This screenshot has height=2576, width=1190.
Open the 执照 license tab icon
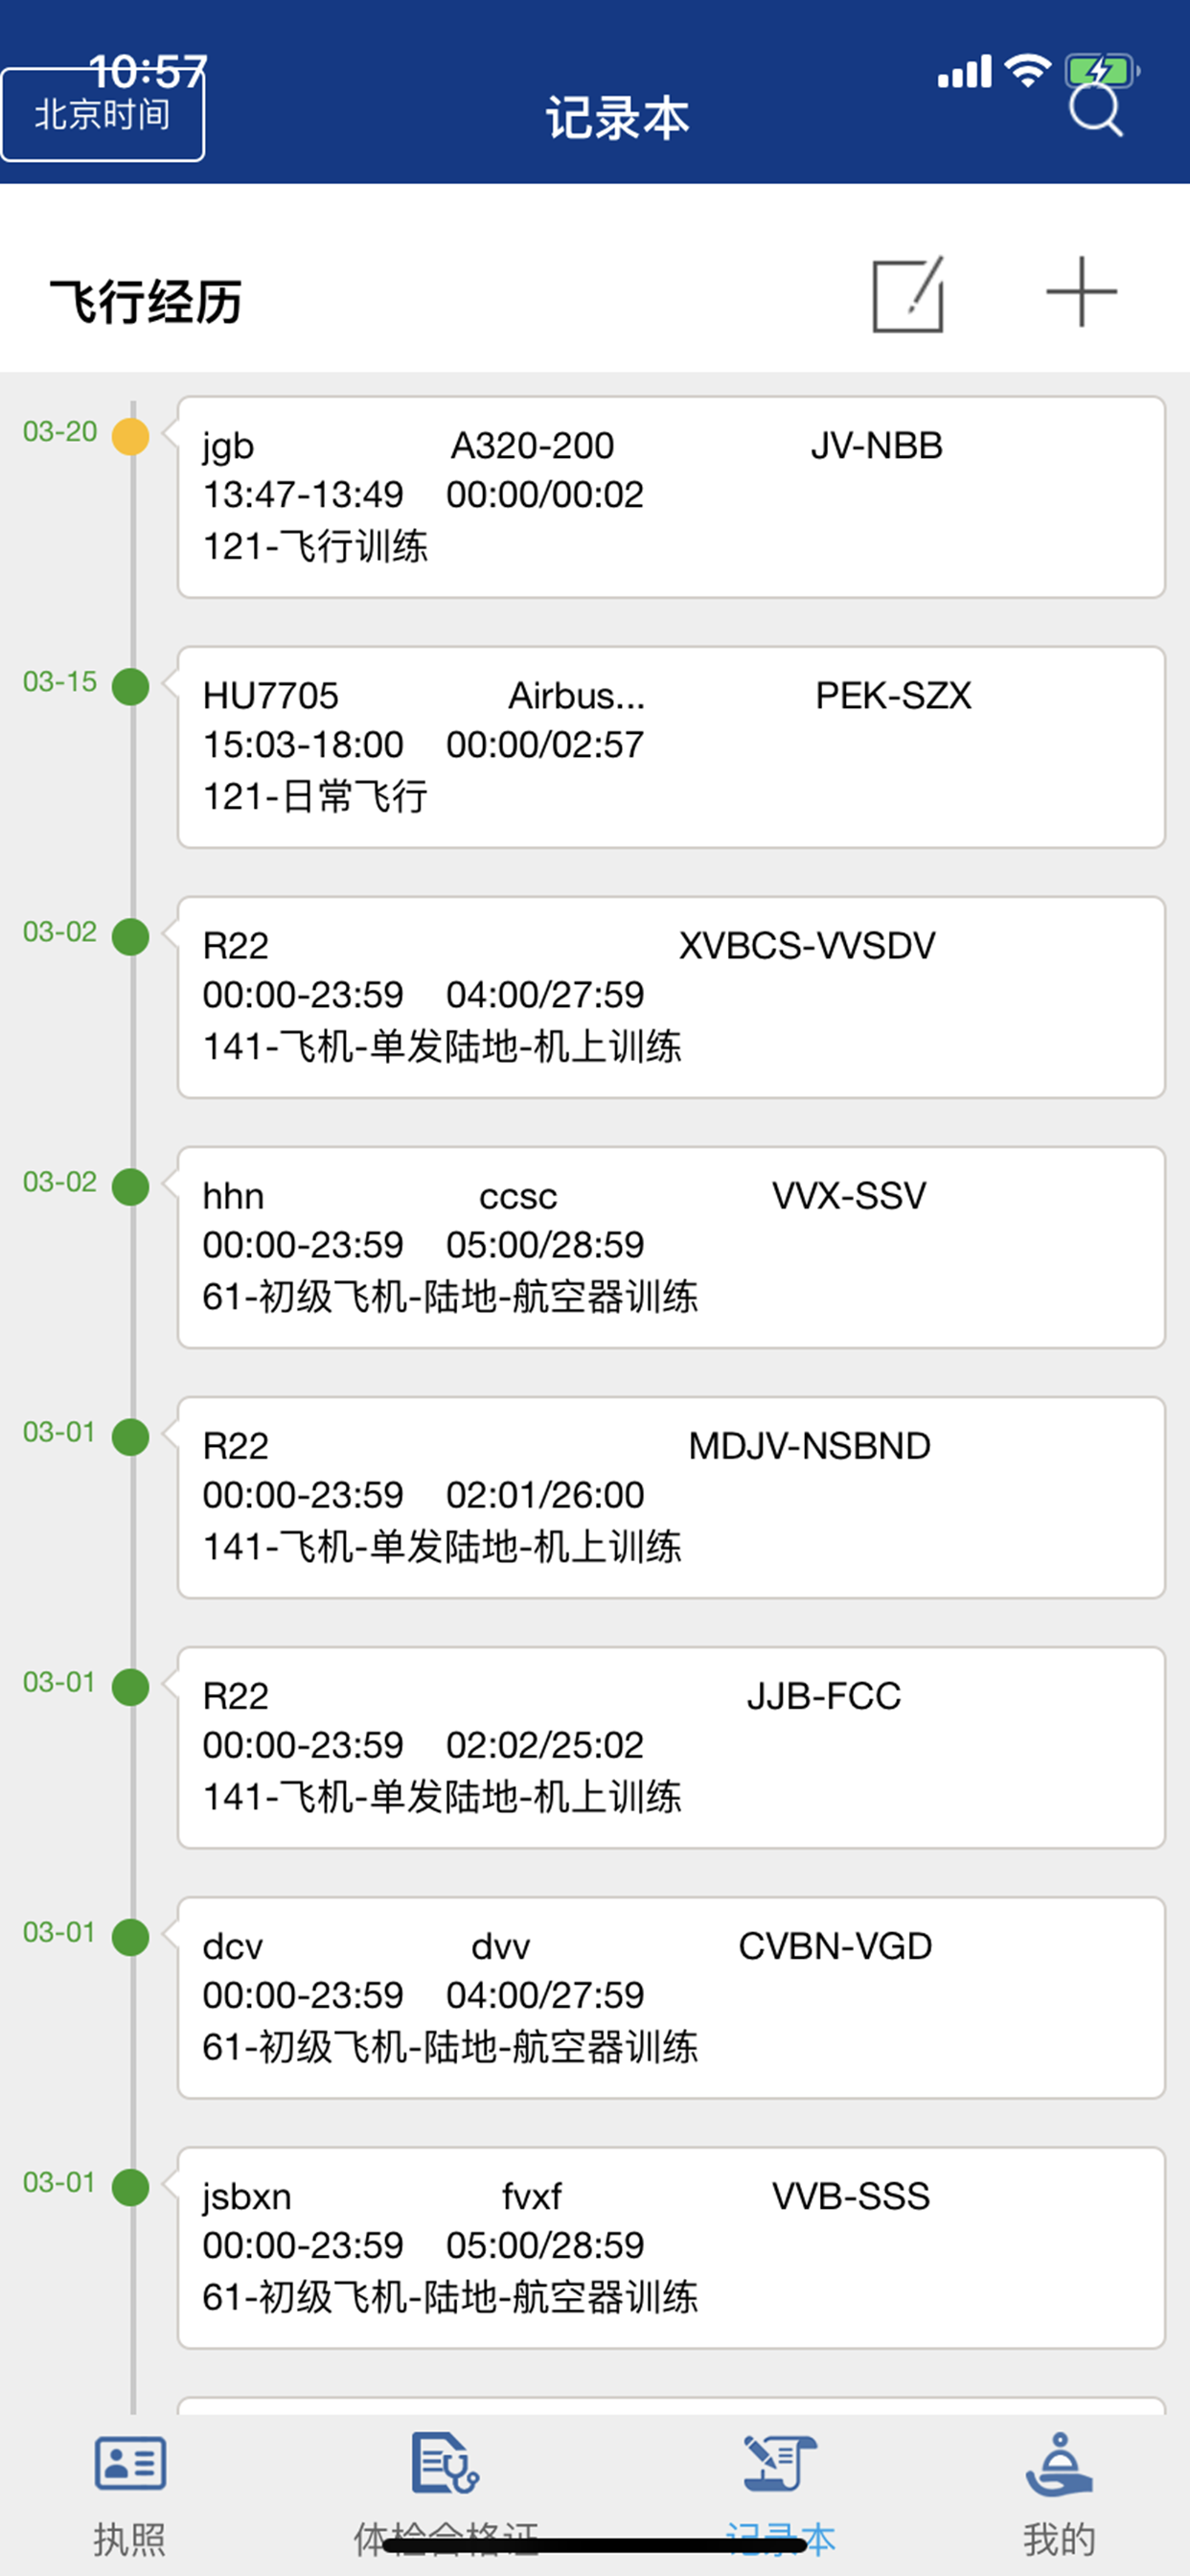[130, 2462]
